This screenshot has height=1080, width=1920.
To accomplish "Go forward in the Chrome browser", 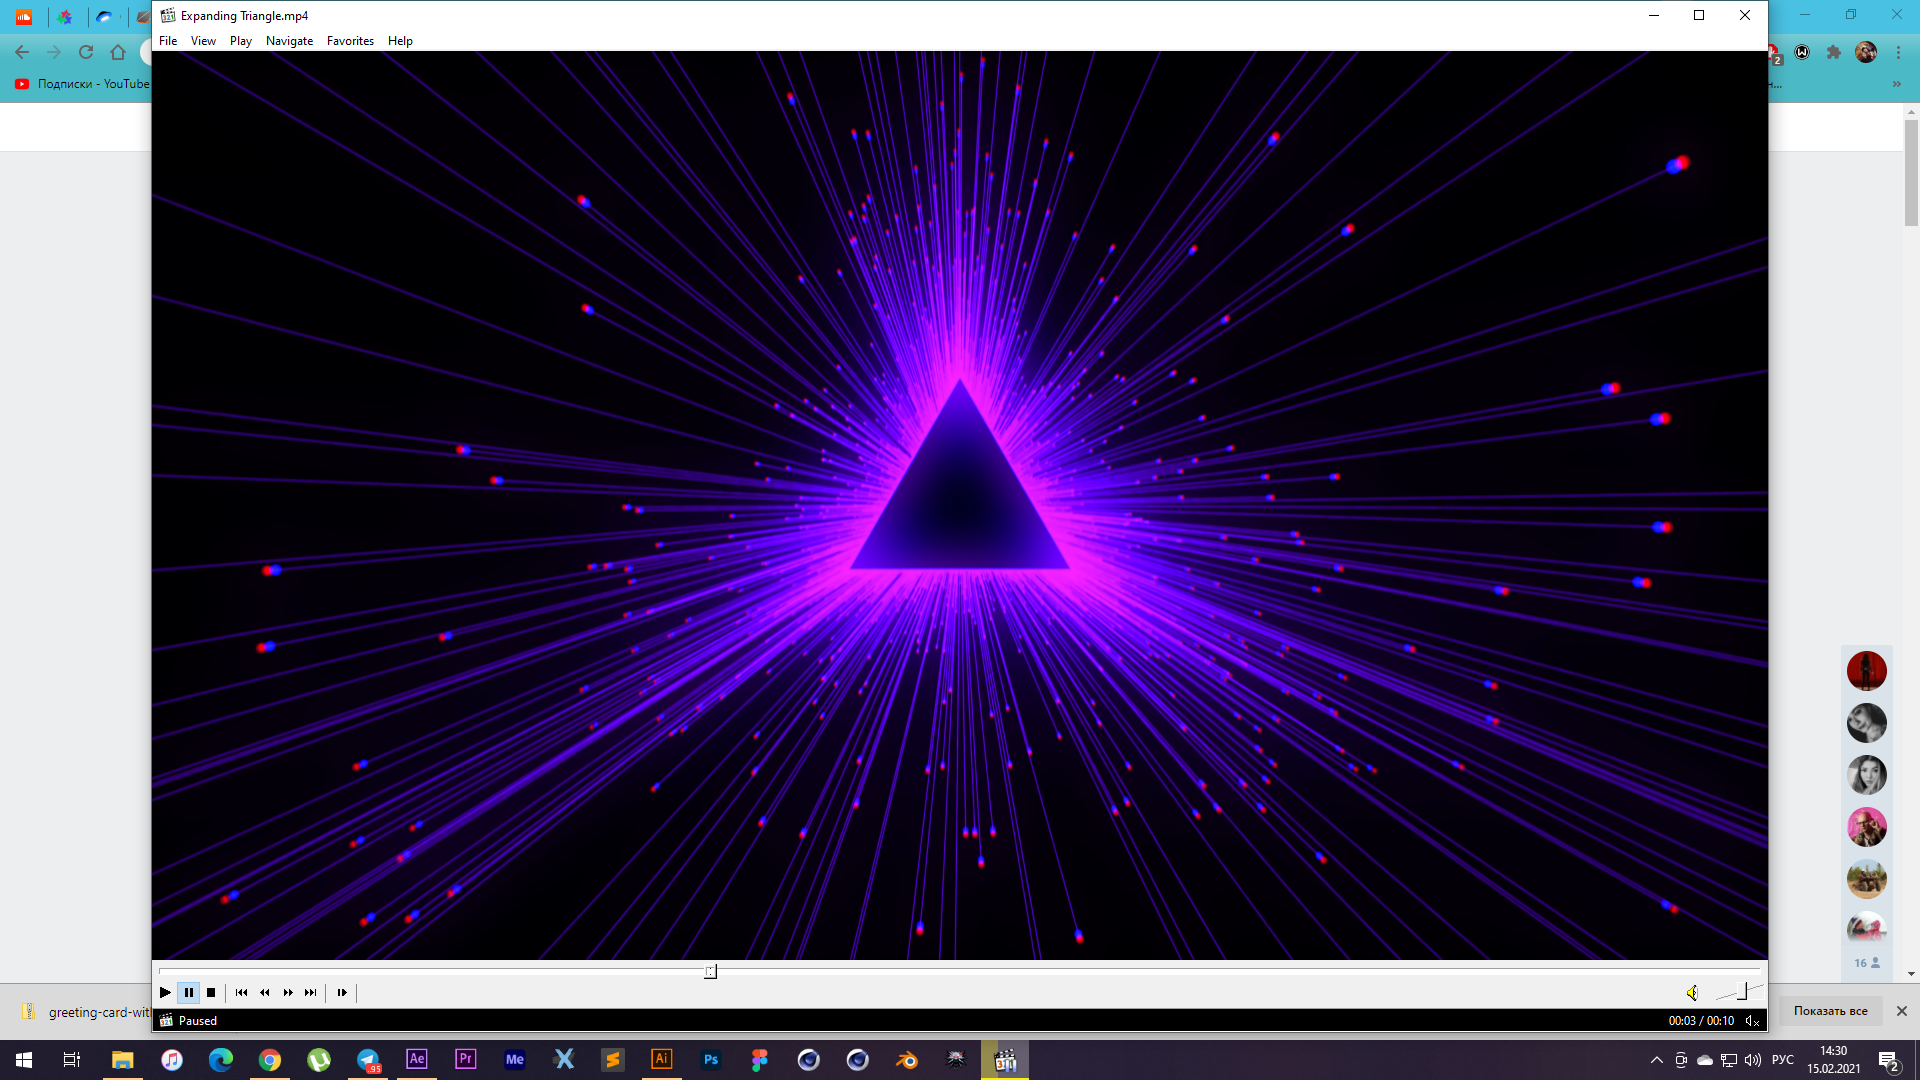I will 54,52.
